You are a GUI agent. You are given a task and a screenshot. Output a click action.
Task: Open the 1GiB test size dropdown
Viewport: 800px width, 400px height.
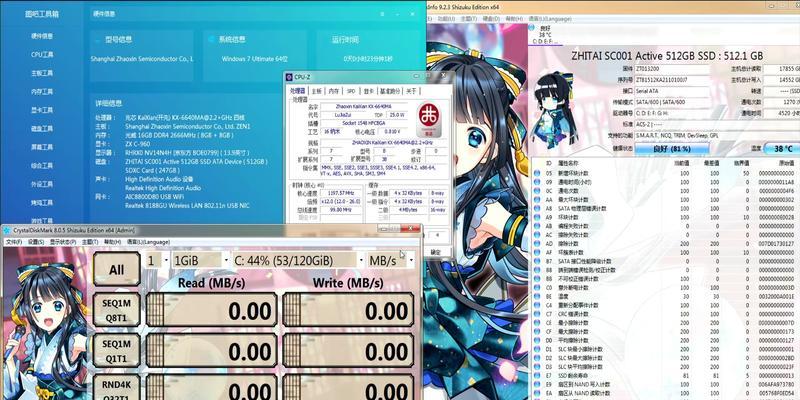point(199,261)
